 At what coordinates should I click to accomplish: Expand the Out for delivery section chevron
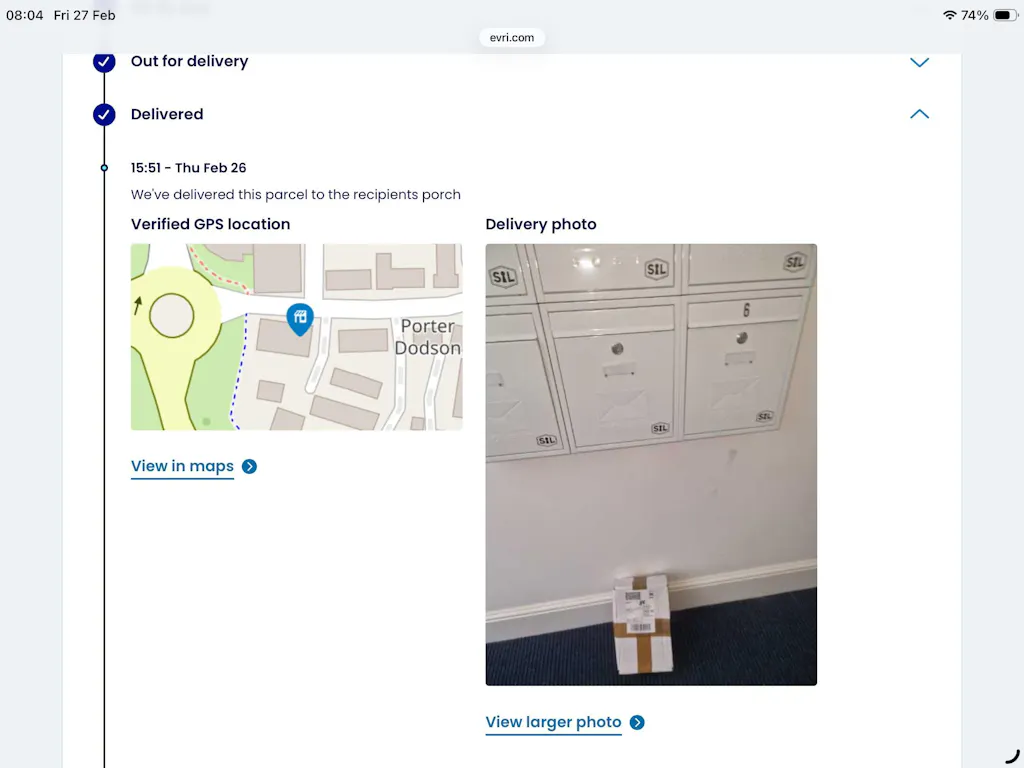click(919, 63)
